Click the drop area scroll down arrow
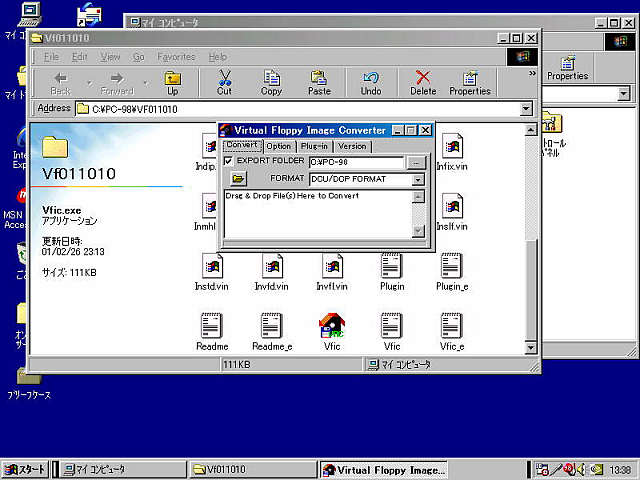Image resolution: width=640 pixels, height=480 pixels. coord(418,231)
